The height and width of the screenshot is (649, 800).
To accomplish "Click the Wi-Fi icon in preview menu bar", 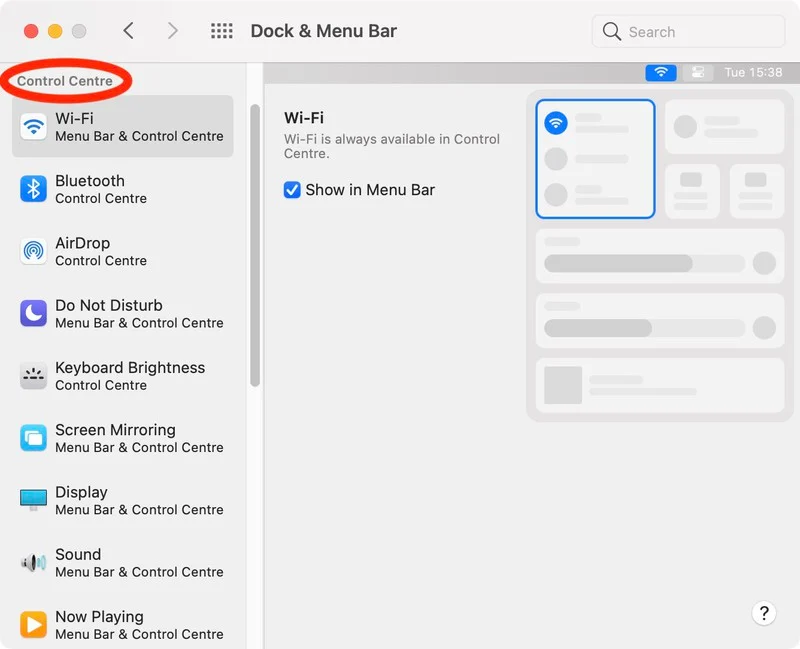I will (661, 73).
